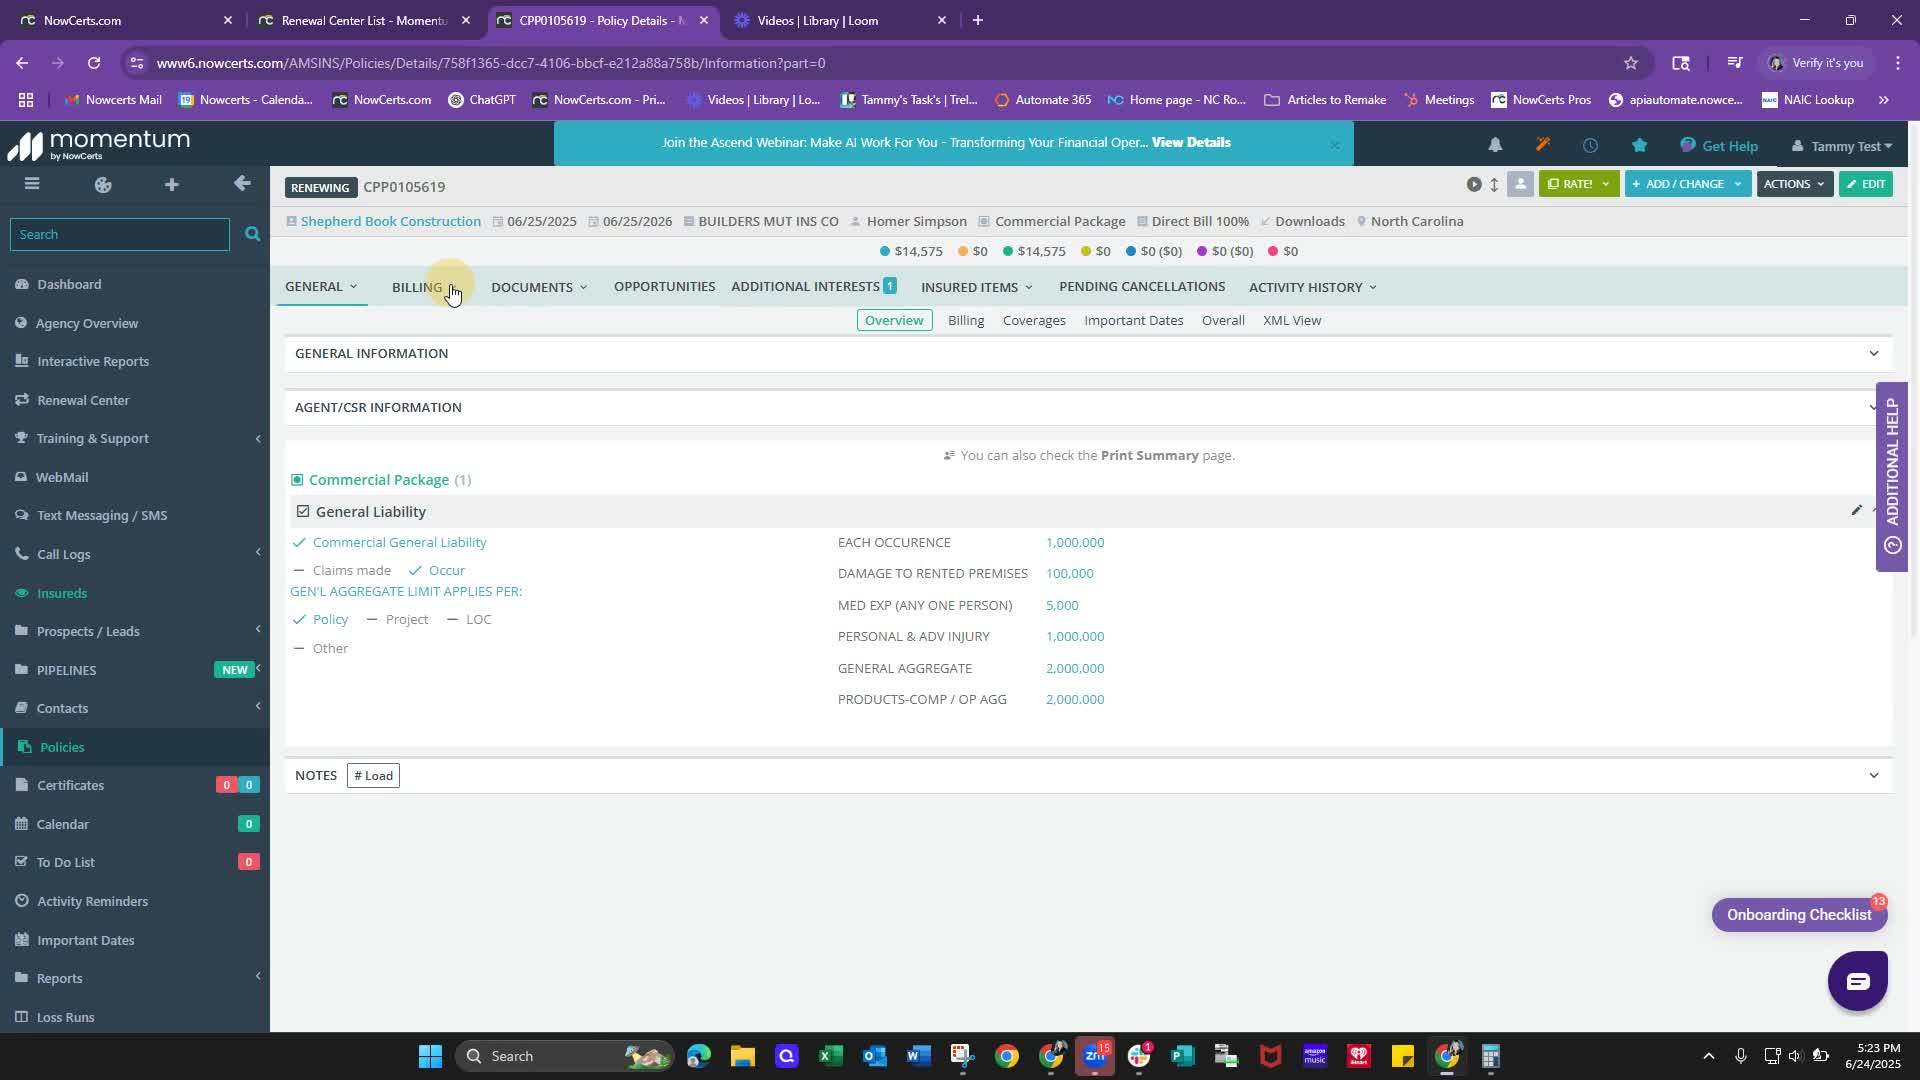Toggle the General Liability checkbox
This screenshot has height=1080, width=1920.
[303, 511]
